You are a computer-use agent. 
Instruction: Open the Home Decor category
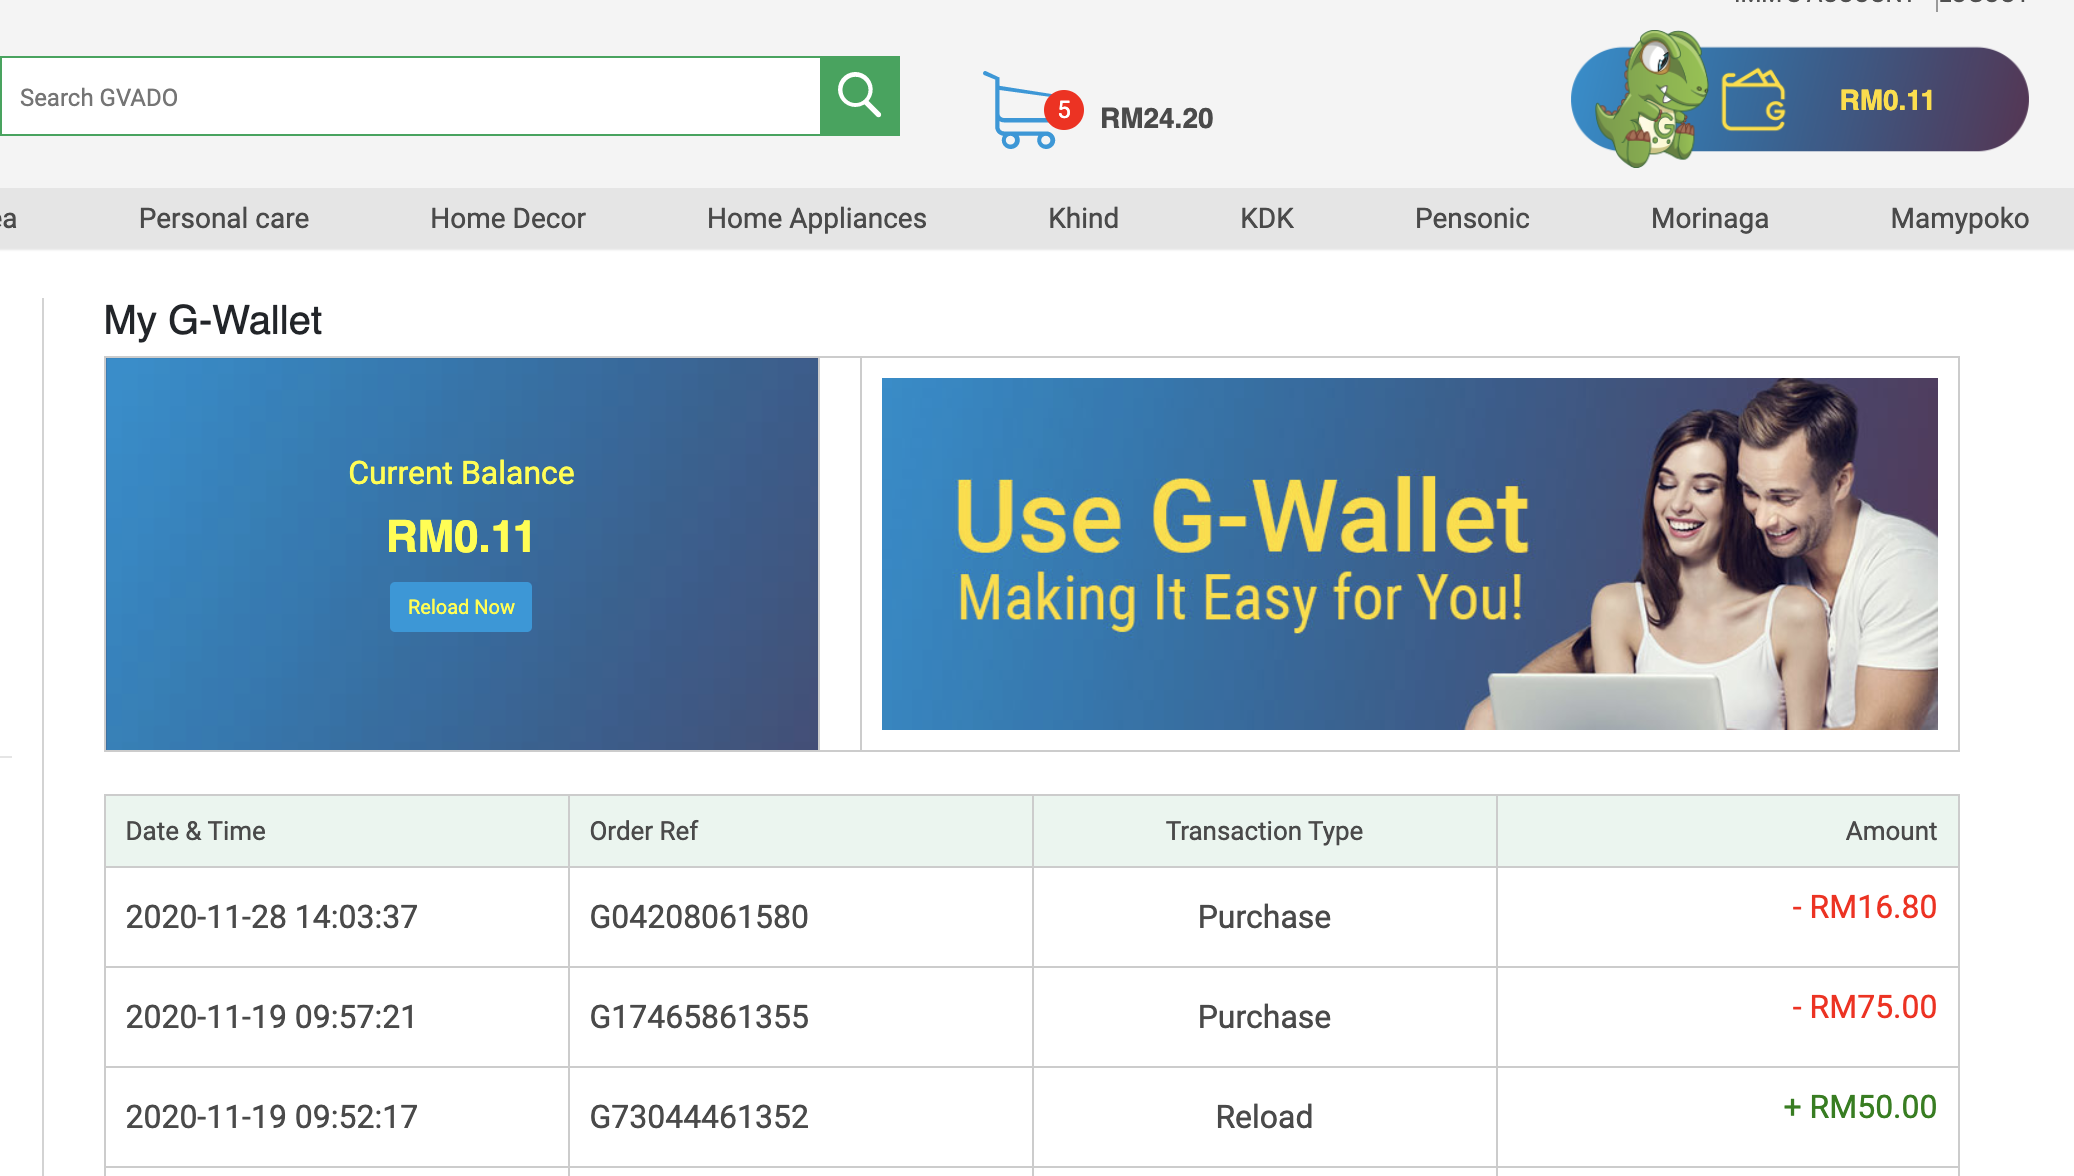coord(508,218)
